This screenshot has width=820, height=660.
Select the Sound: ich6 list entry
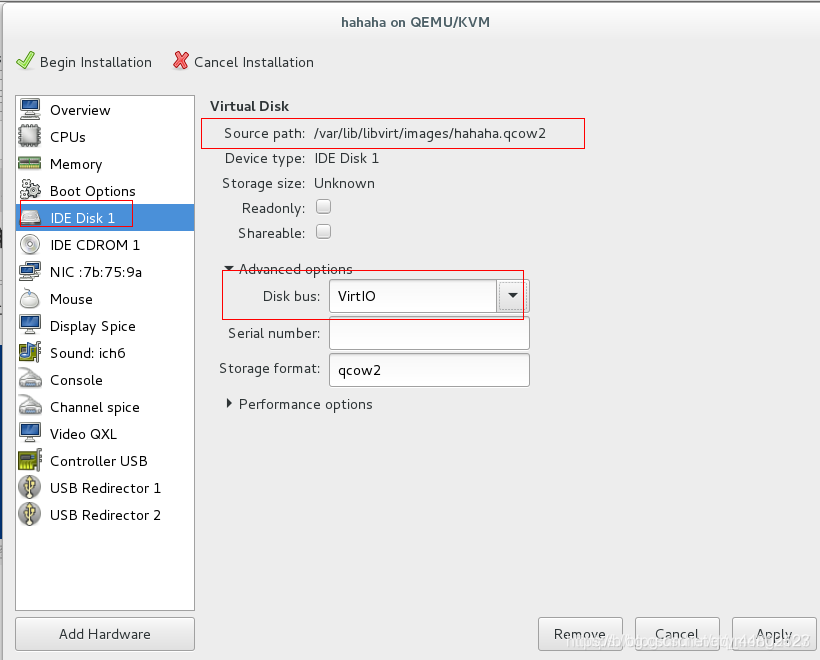[x=105, y=353]
